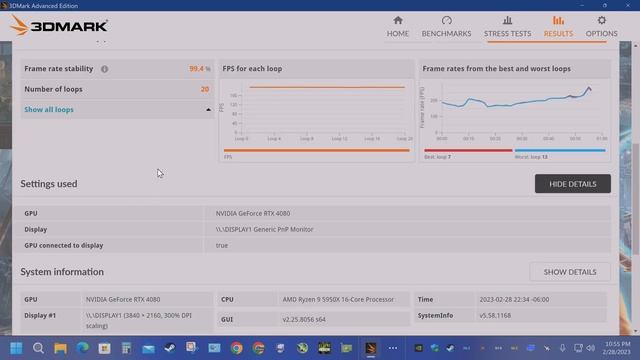The width and height of the screenshot is (640, 360).
Task: Click the 99.4 % stability value
Action: pyautogui.click(x=200, y=69)
